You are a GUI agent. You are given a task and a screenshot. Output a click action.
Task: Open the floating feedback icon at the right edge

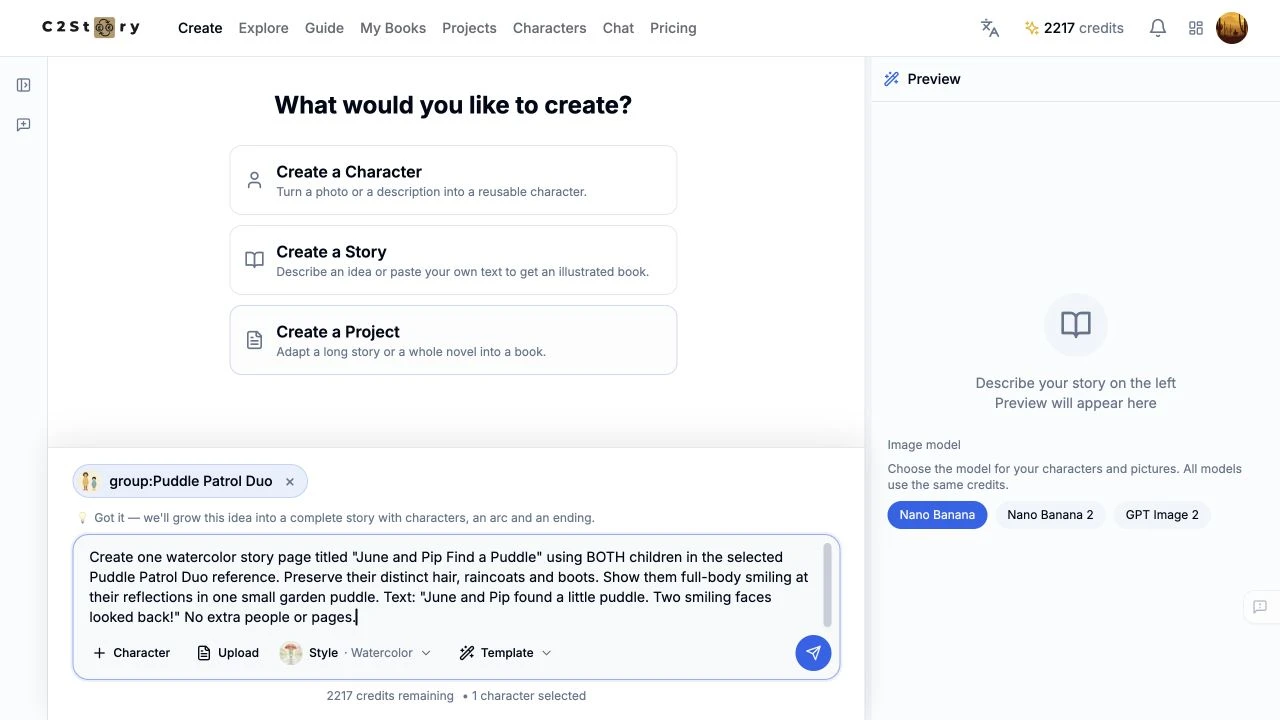pos(1260,607)
